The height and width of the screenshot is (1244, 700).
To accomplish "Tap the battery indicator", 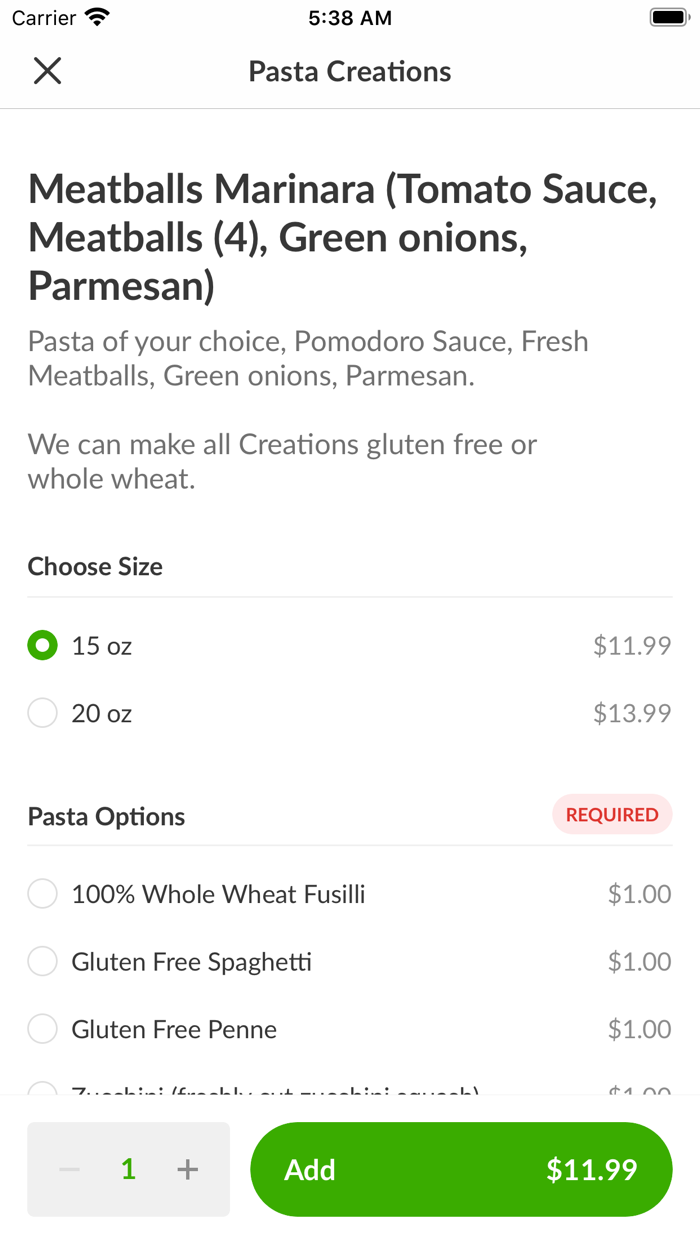I will click(x=664, y=16).
